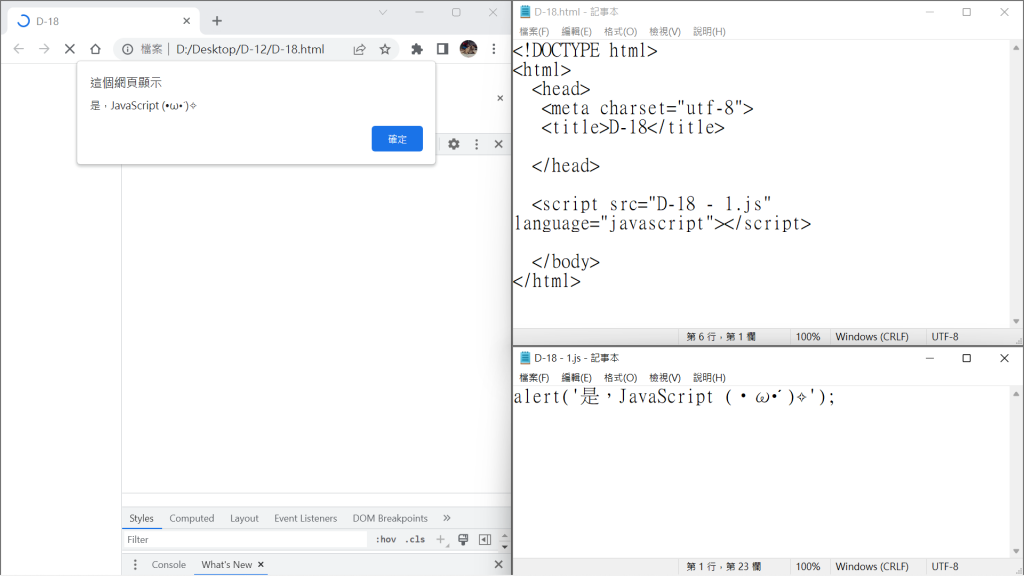Toggle the :hov element state button

pos(386,539)
